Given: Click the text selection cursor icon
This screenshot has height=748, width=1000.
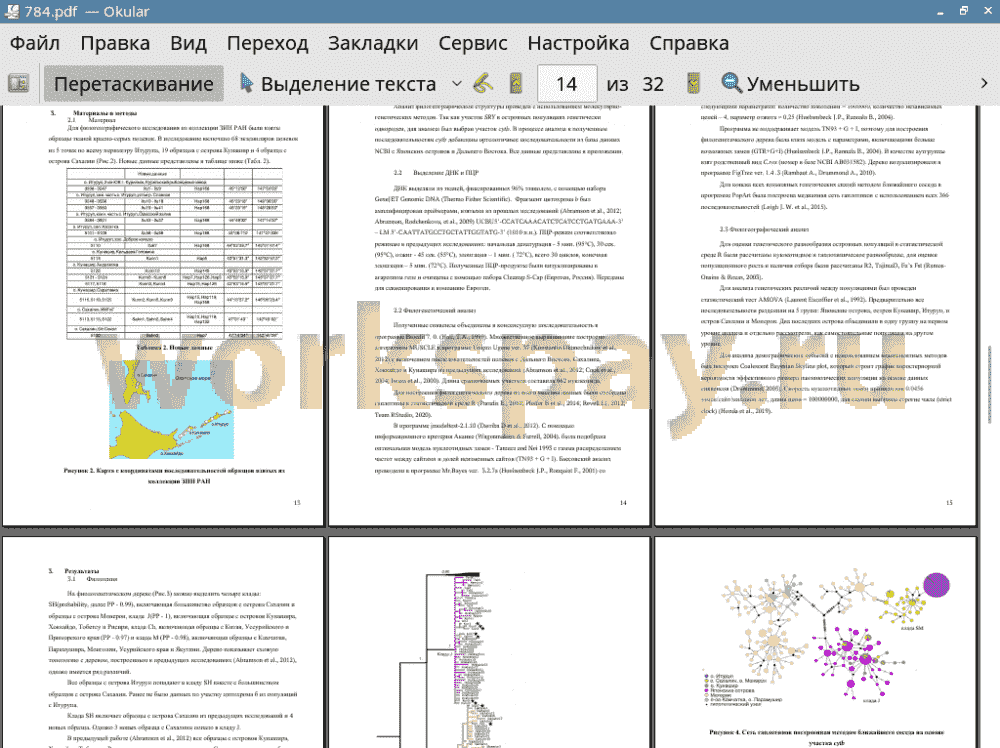Looking at the screenshot, I should 246,83.
